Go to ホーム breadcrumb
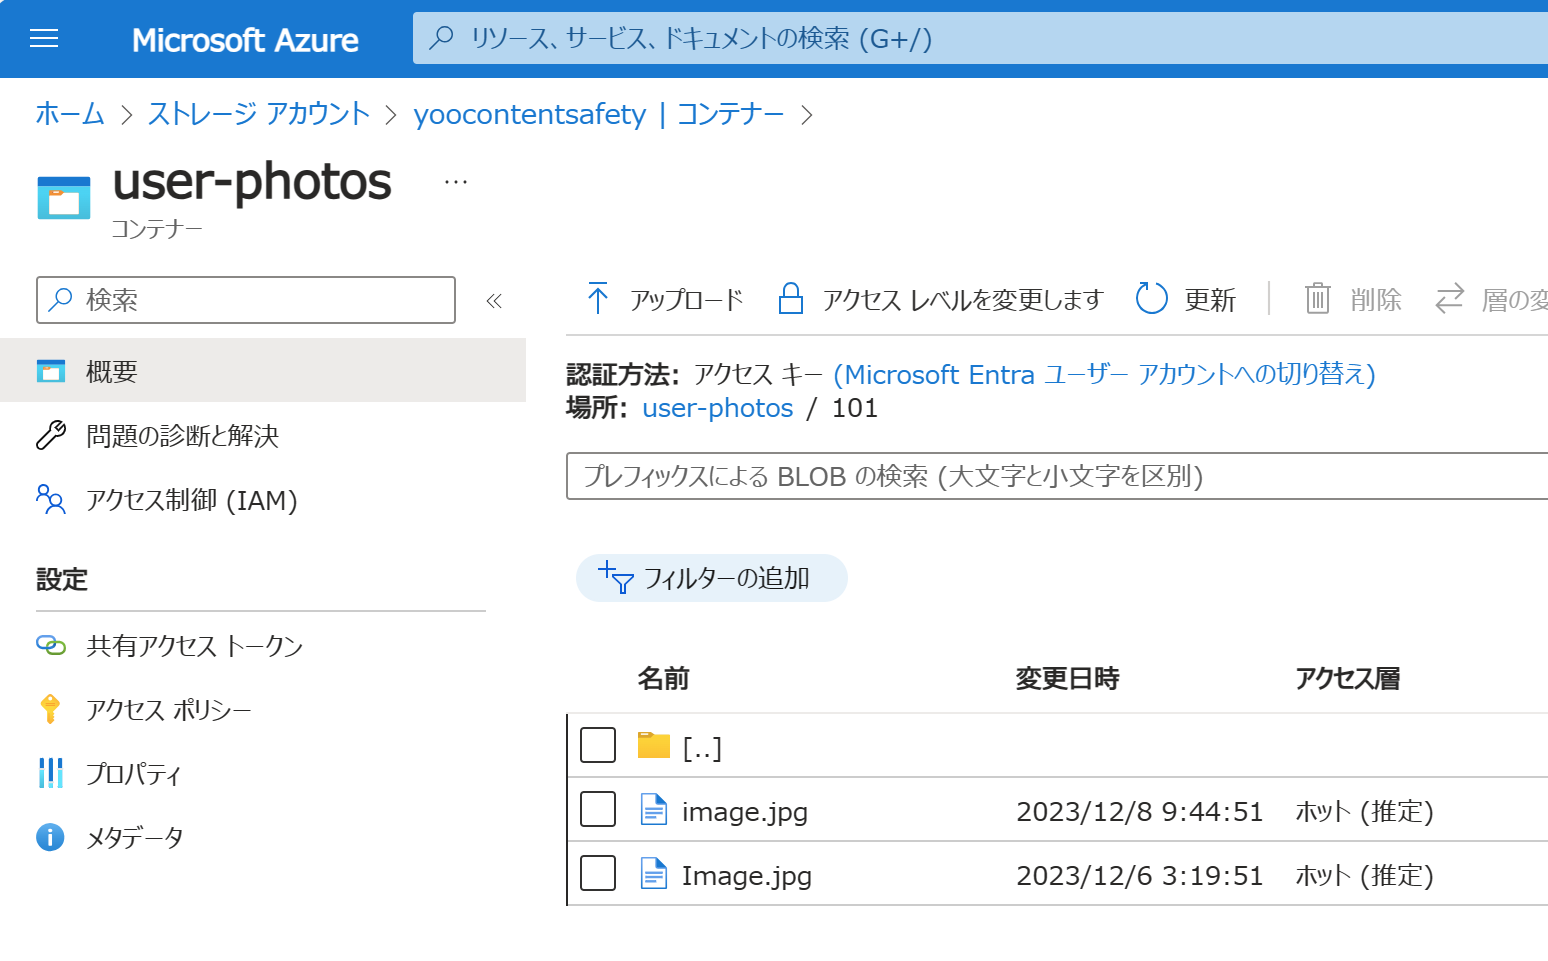 point(70,114)
